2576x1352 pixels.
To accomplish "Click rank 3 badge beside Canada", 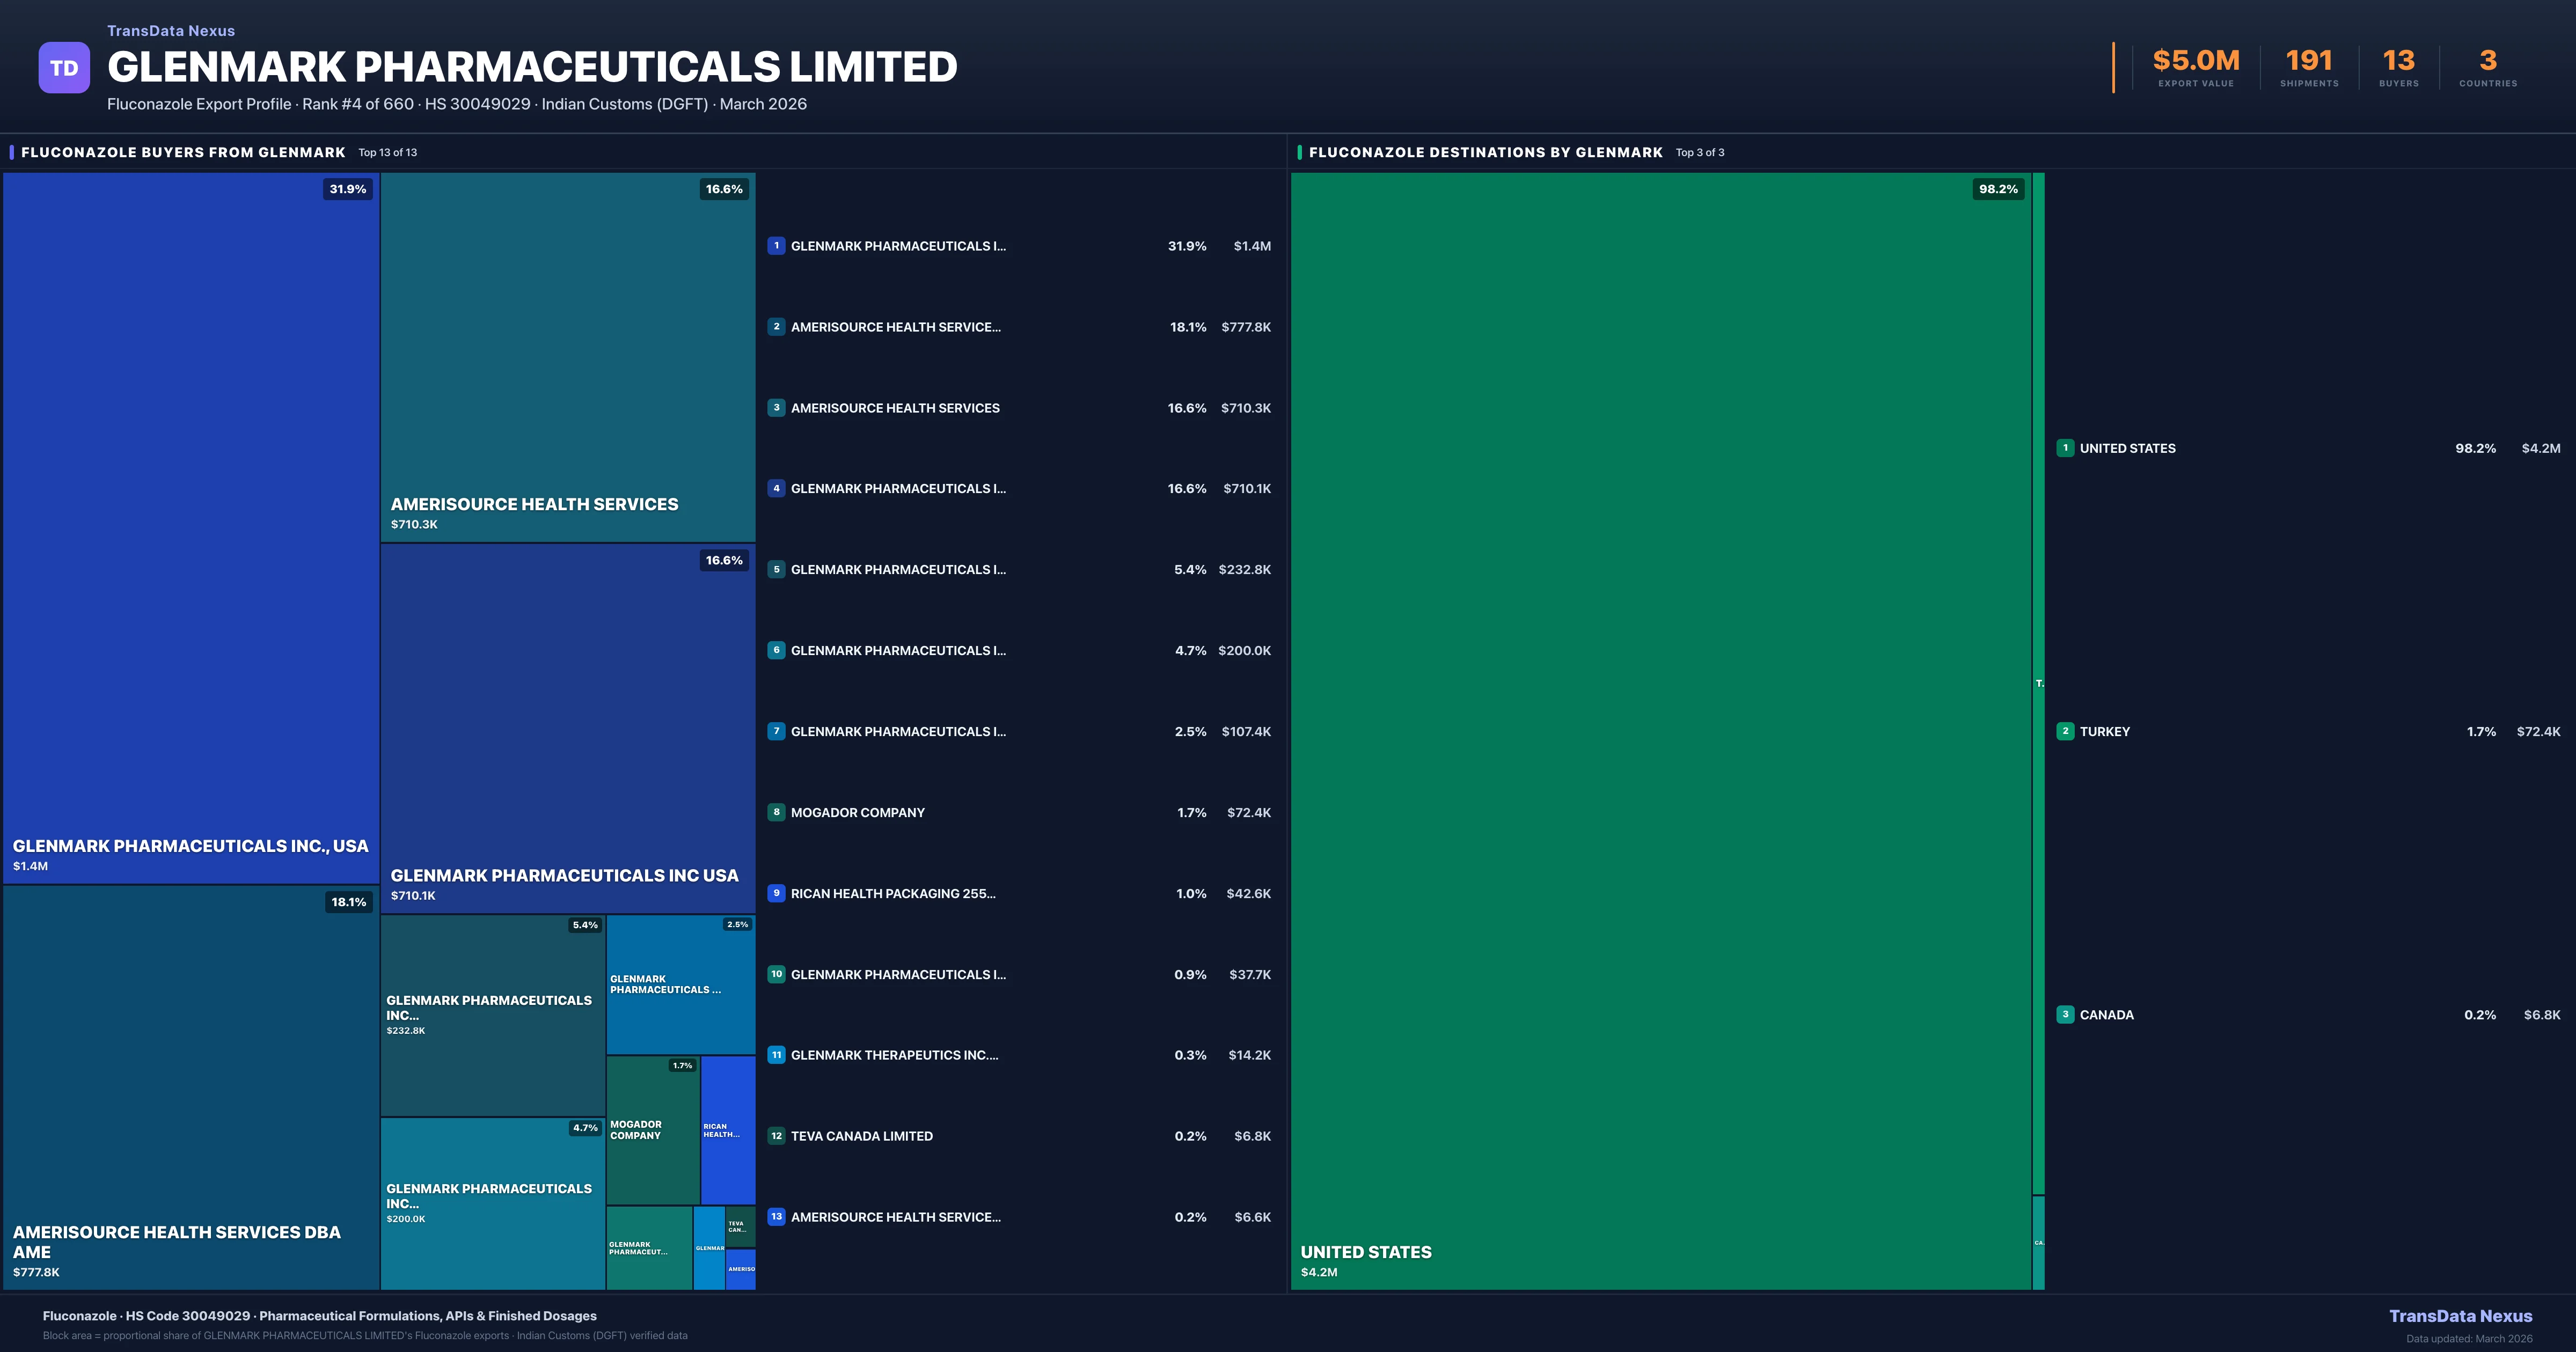I will click(x=2065, y=1014).
